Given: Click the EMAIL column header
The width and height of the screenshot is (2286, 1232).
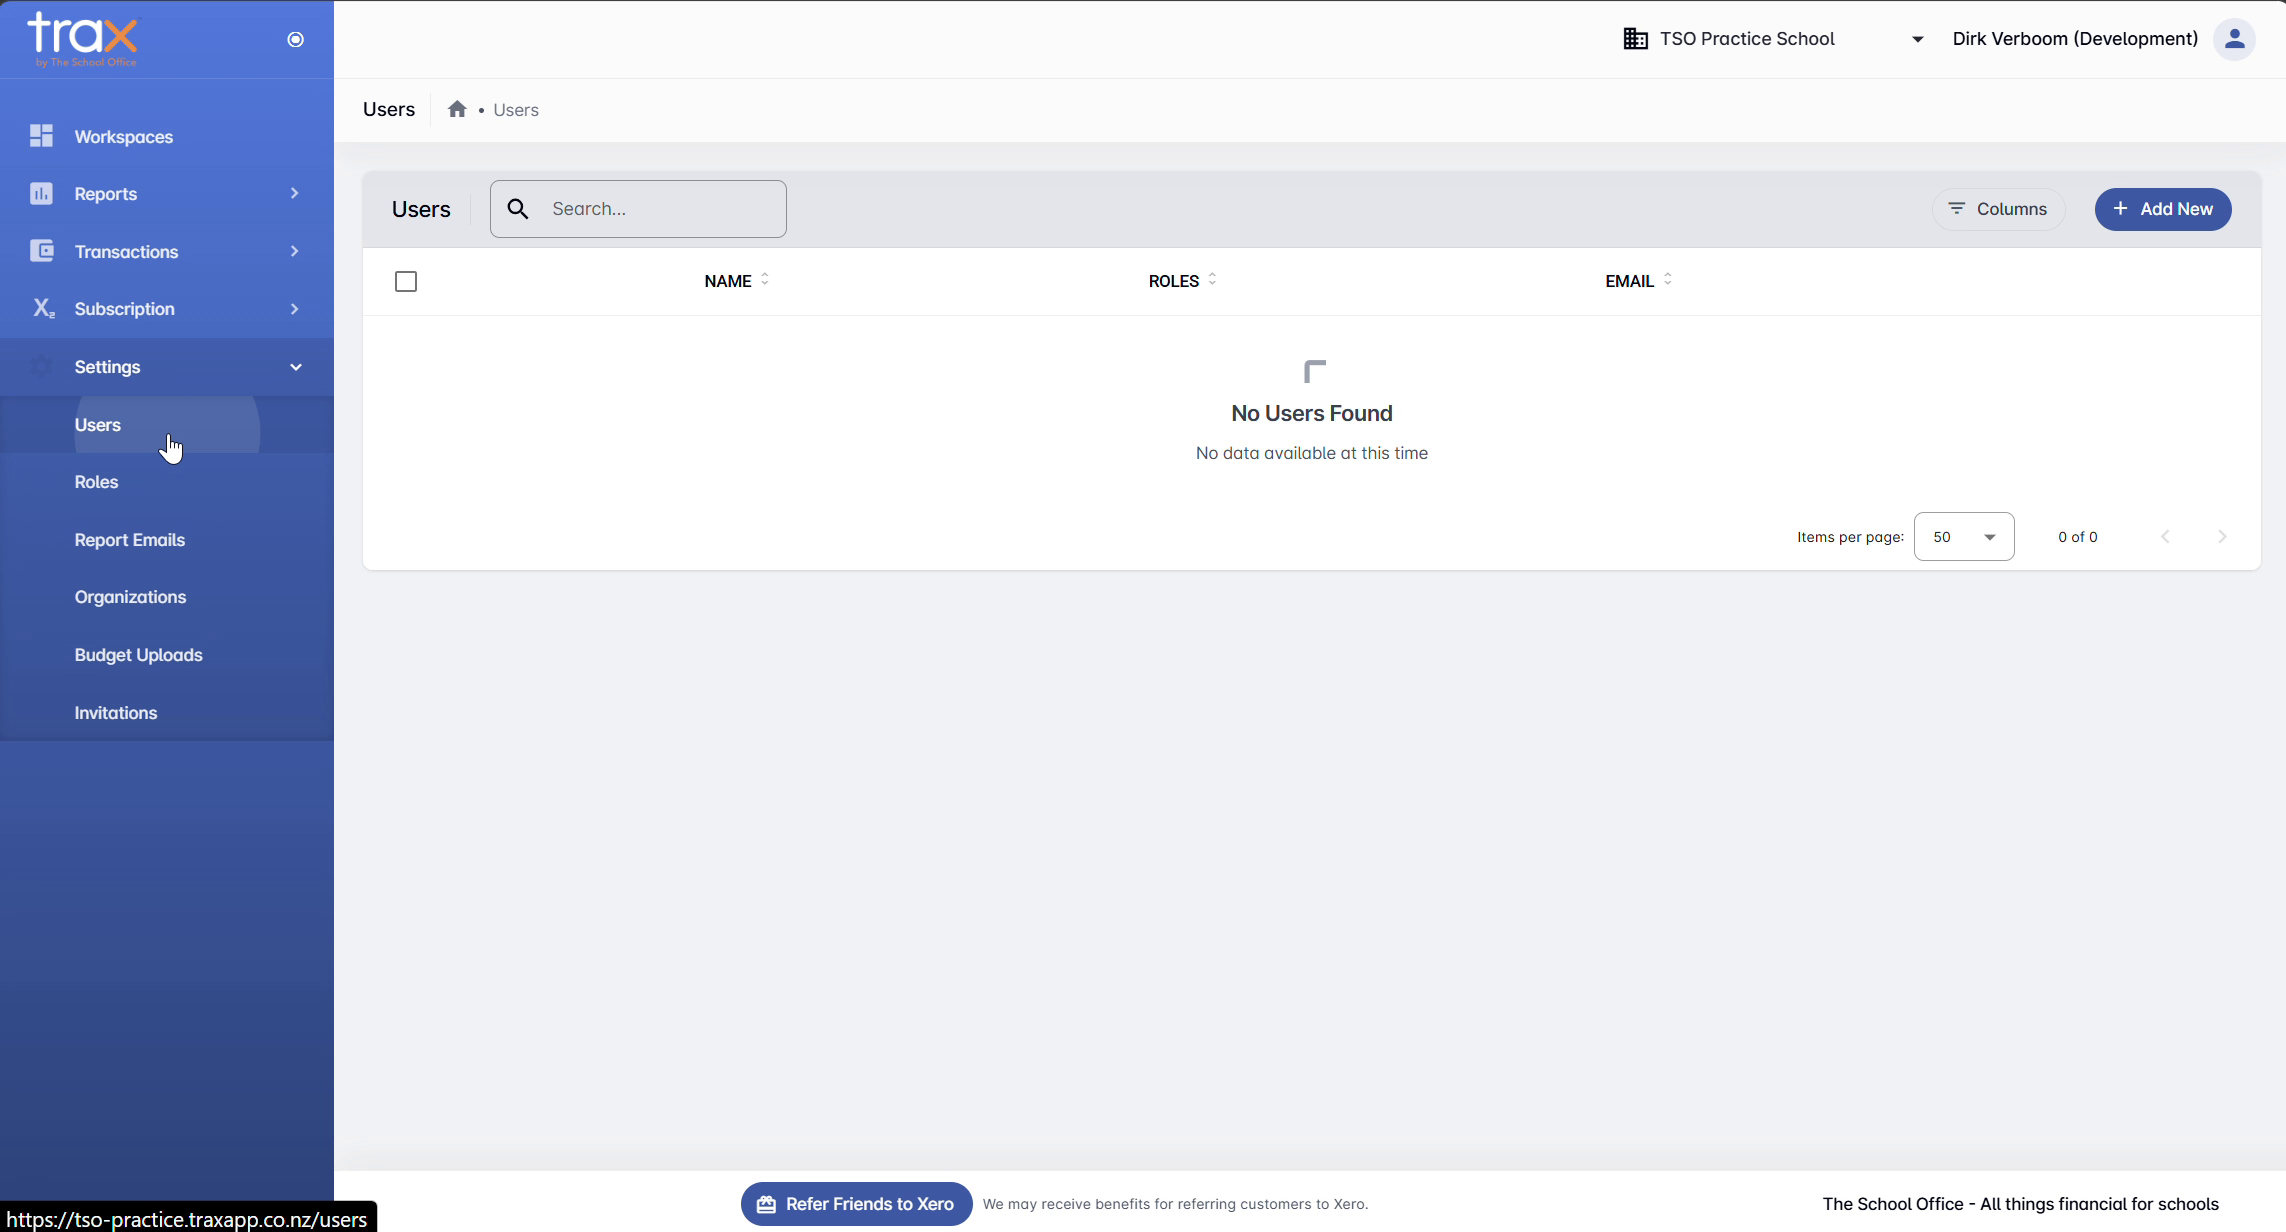Looking at the screenshot, I should click(1630, 281).
